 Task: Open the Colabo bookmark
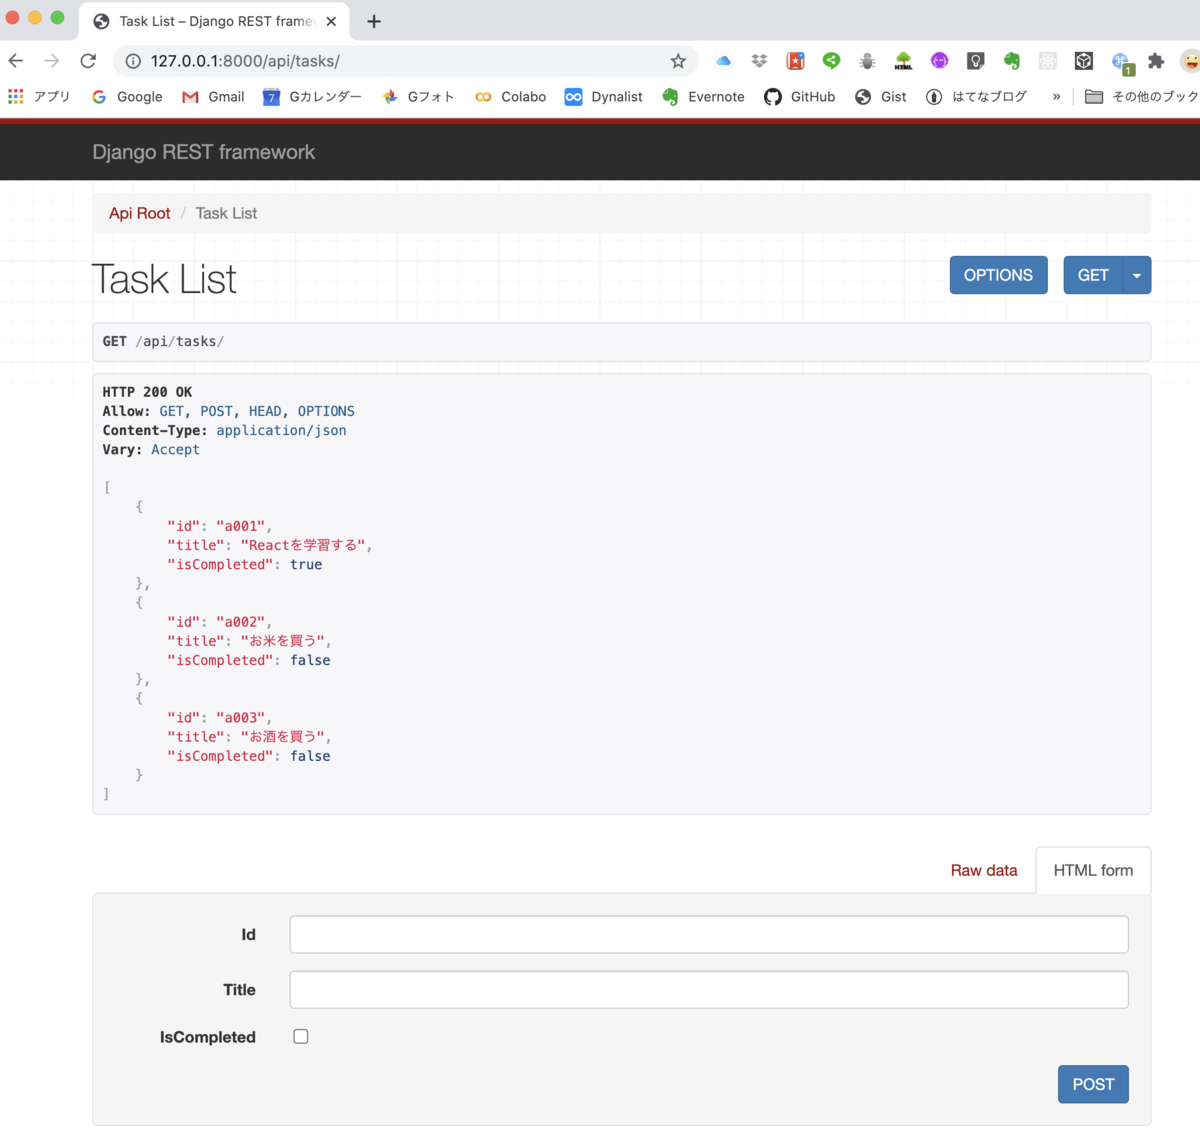click(510, 96)
